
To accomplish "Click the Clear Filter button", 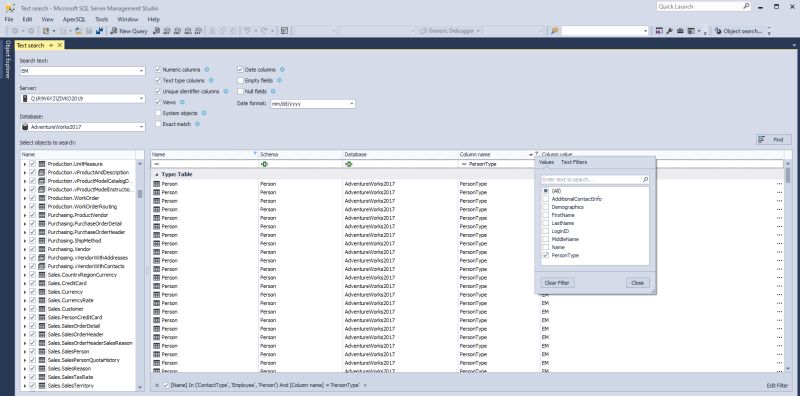I will [x=557, y=283].
